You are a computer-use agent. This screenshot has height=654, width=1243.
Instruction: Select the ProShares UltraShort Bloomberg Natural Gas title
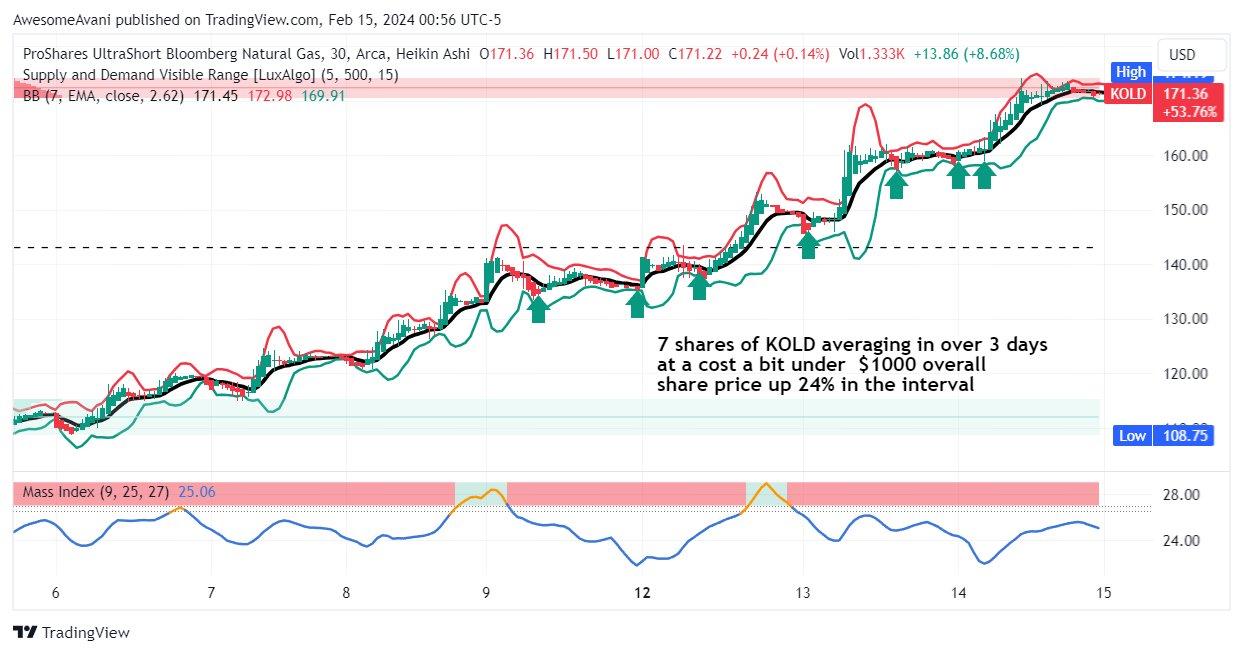coord(187,54)
